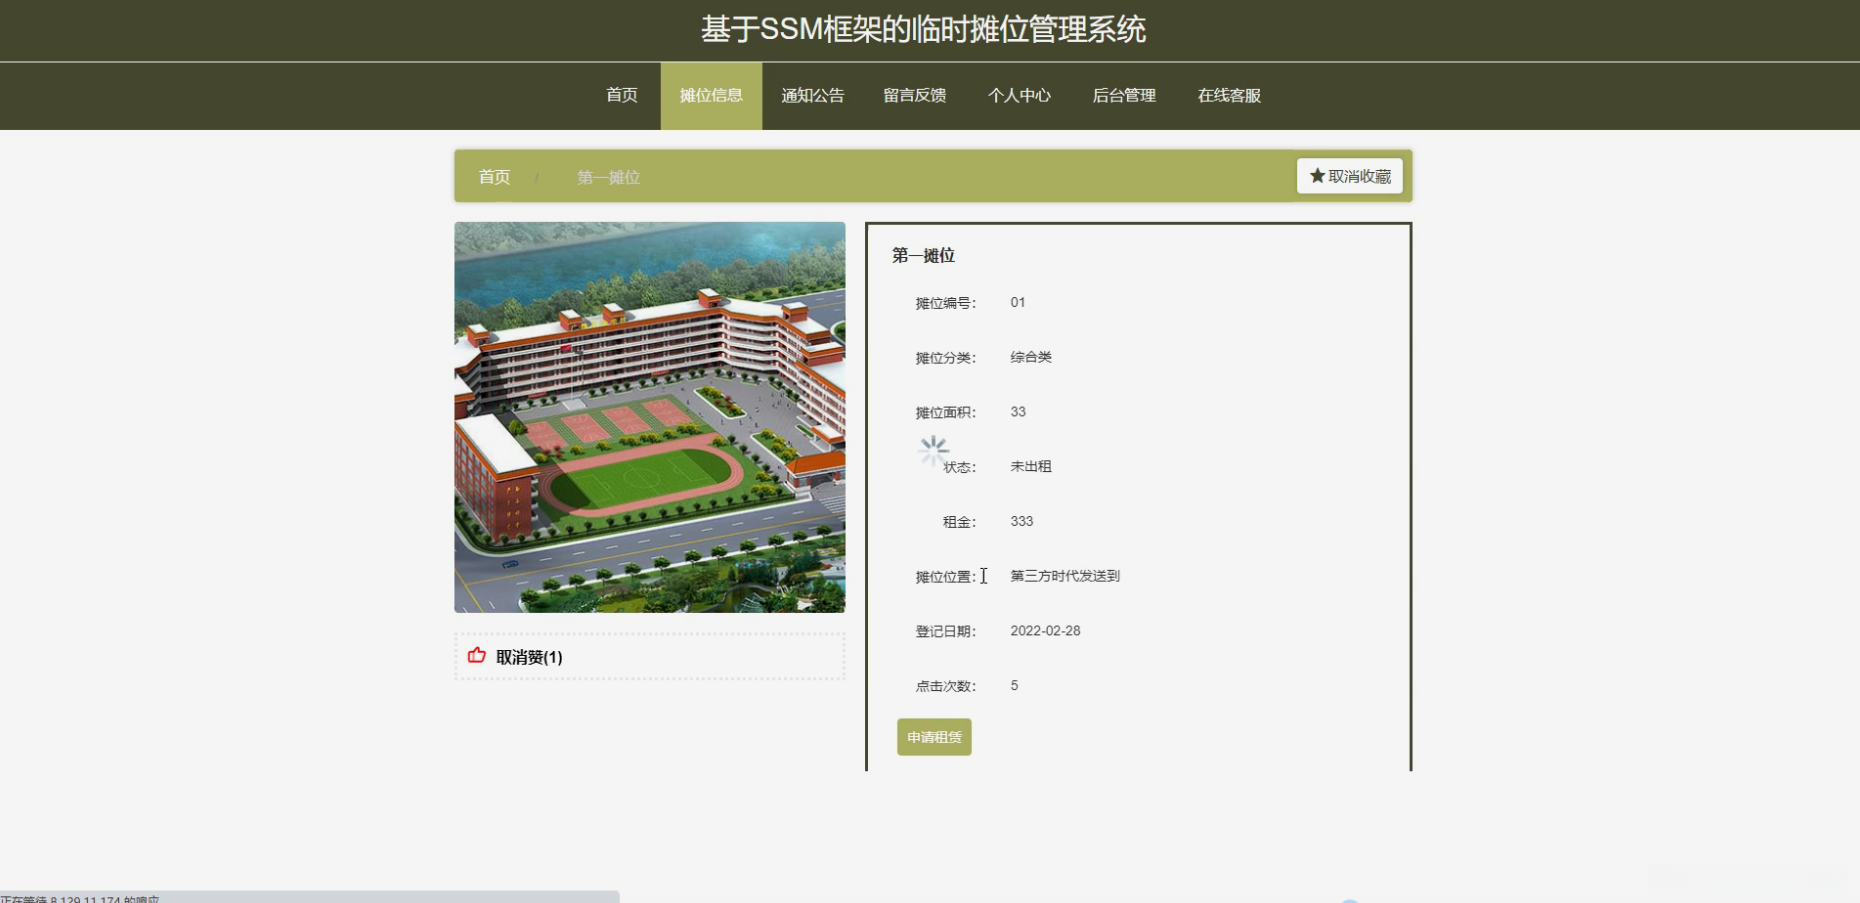The height and width of the screenshot is (903, 1860).
Task: Click the 首页 breadcrumb link
Action: click(x=494, y=177)
